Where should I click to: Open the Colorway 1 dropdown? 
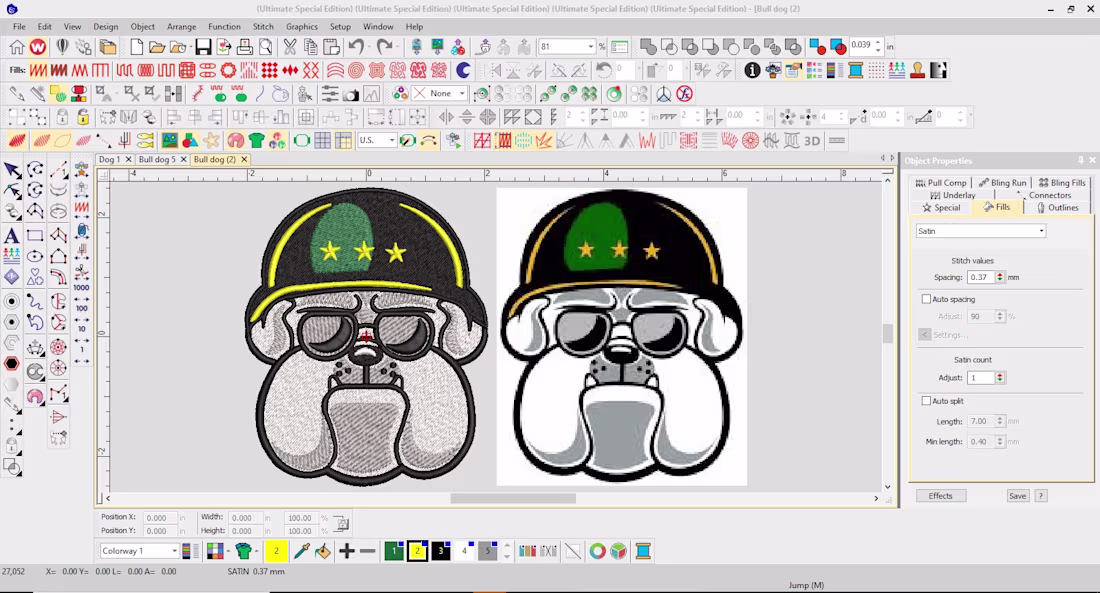[174, 551]
